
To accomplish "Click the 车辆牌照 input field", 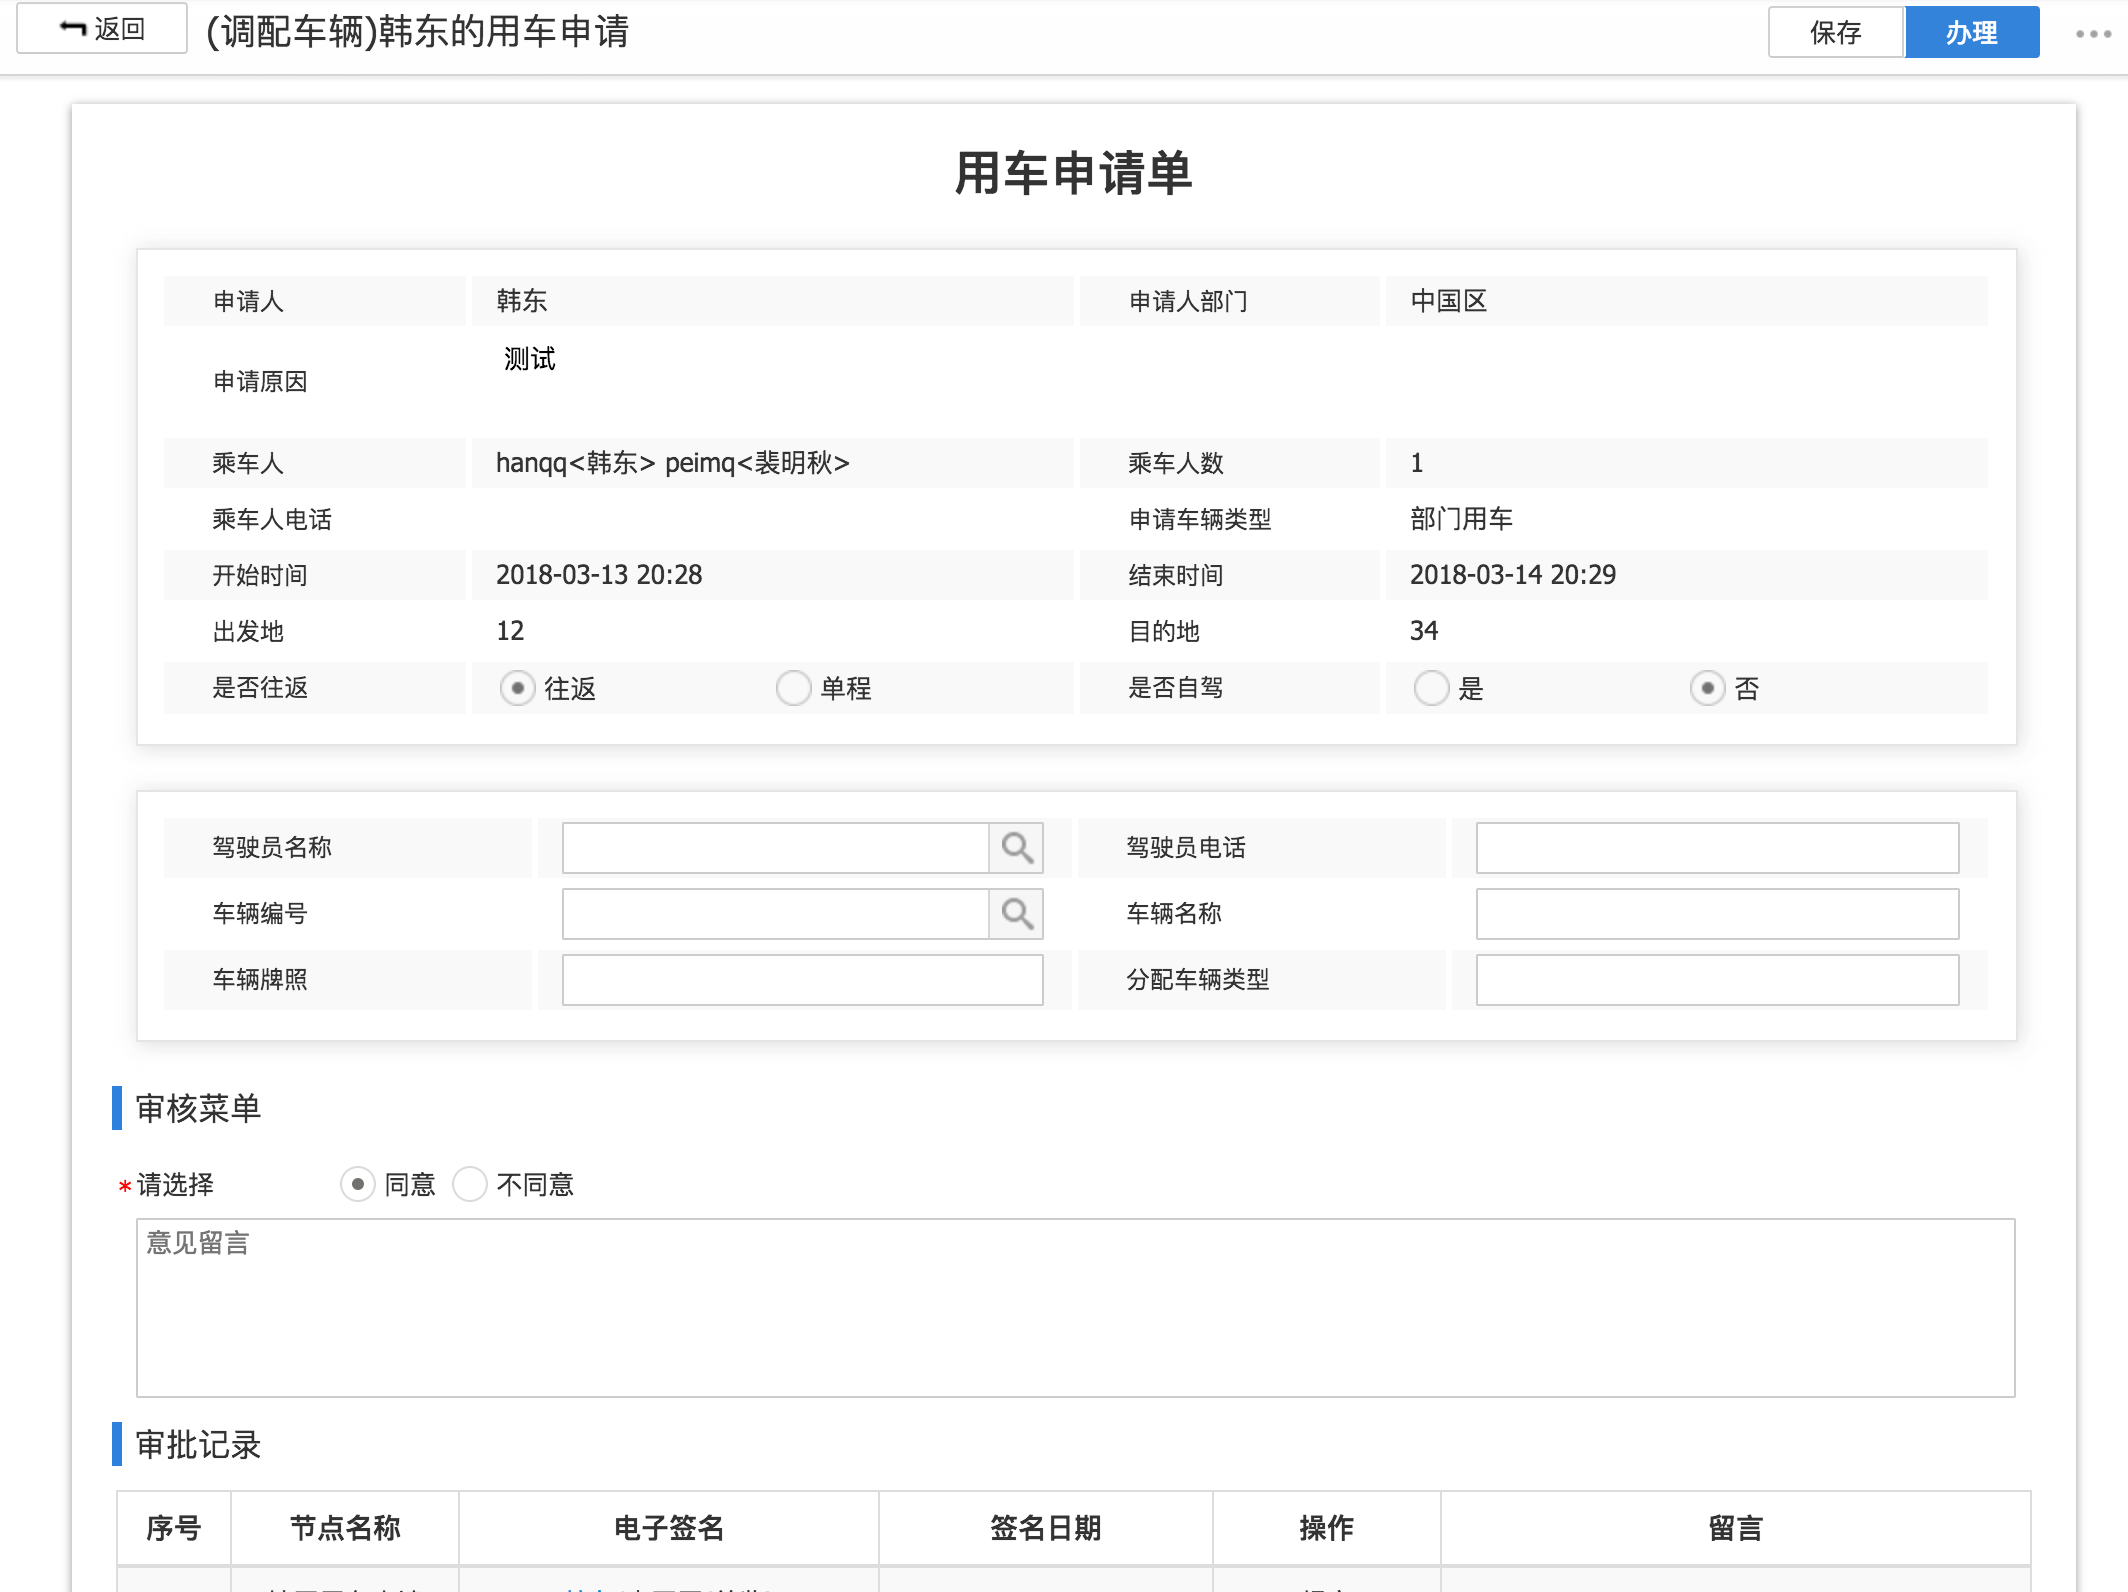I will pos(802,980).
